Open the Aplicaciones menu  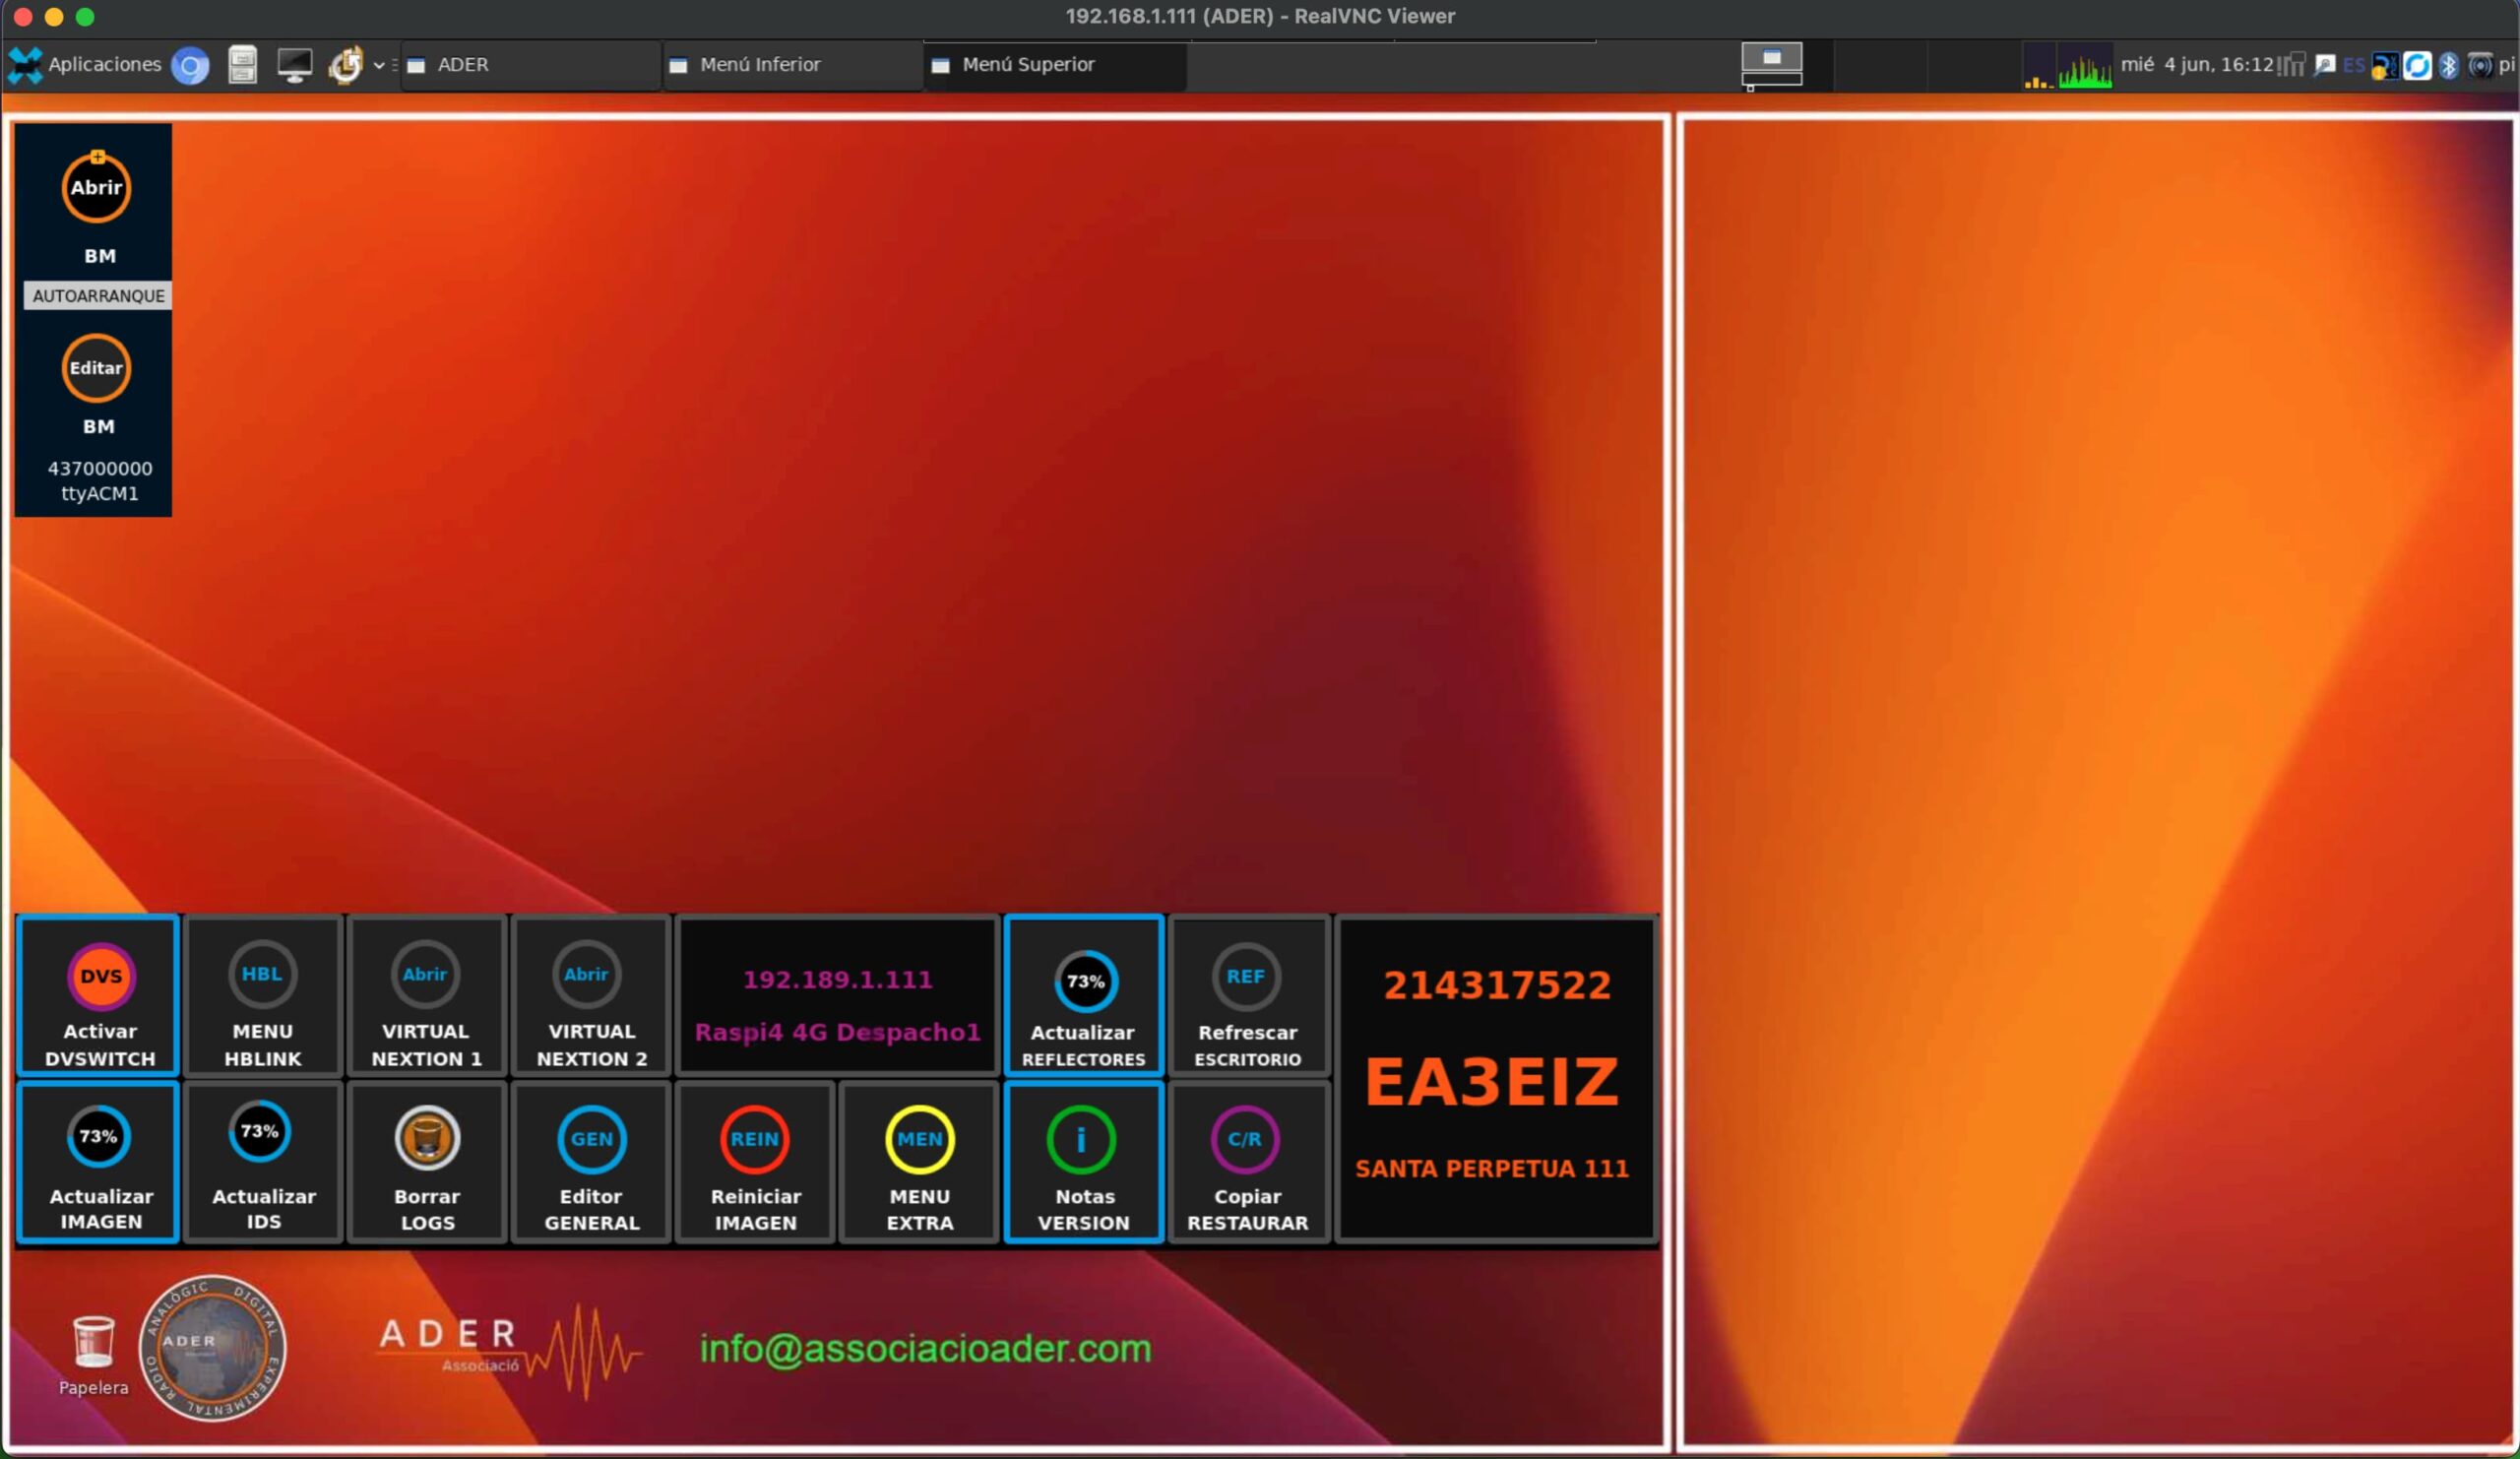[84, 65]
